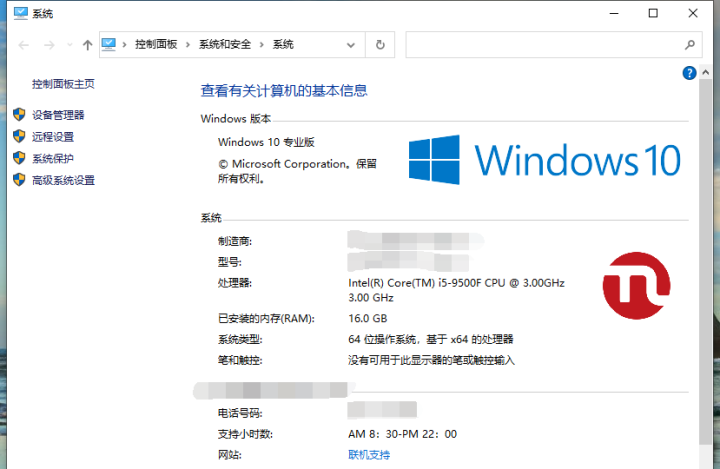Select 控制面板 in the address breadcrumb

coord(156,45)
